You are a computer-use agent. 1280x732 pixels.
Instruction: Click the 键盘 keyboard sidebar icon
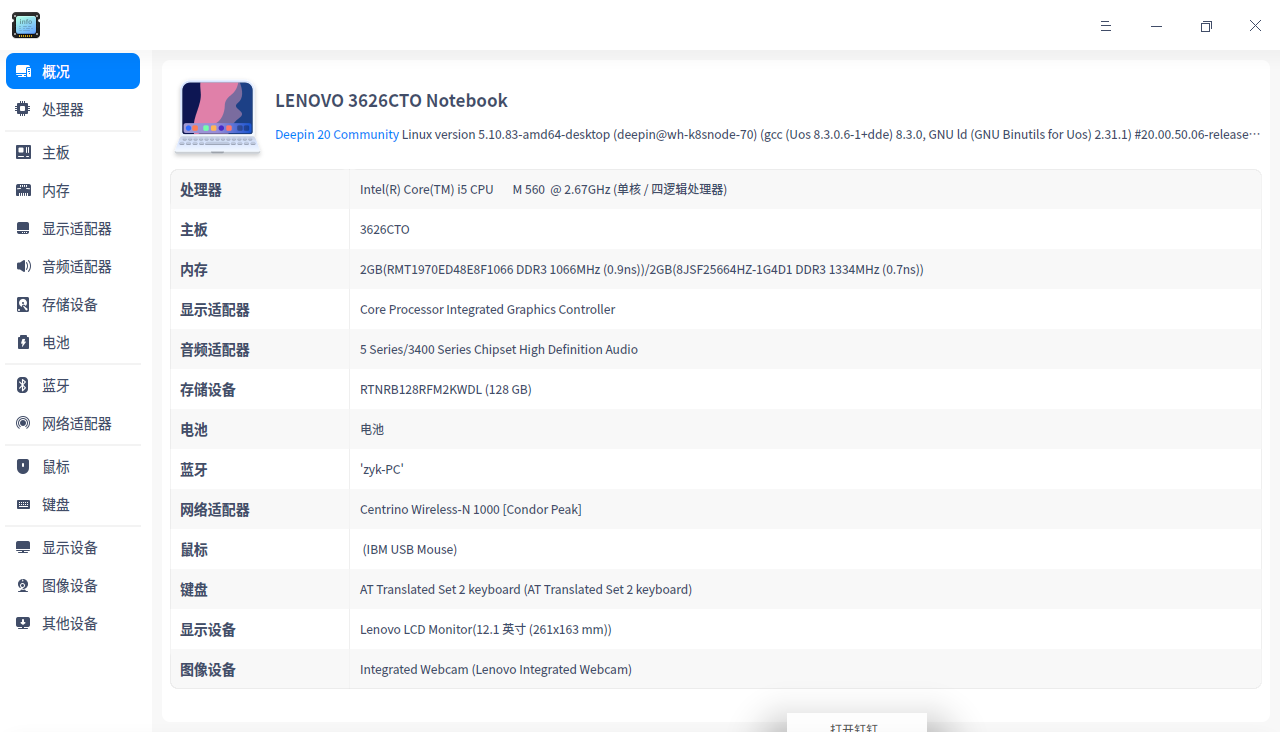point(23,505)
